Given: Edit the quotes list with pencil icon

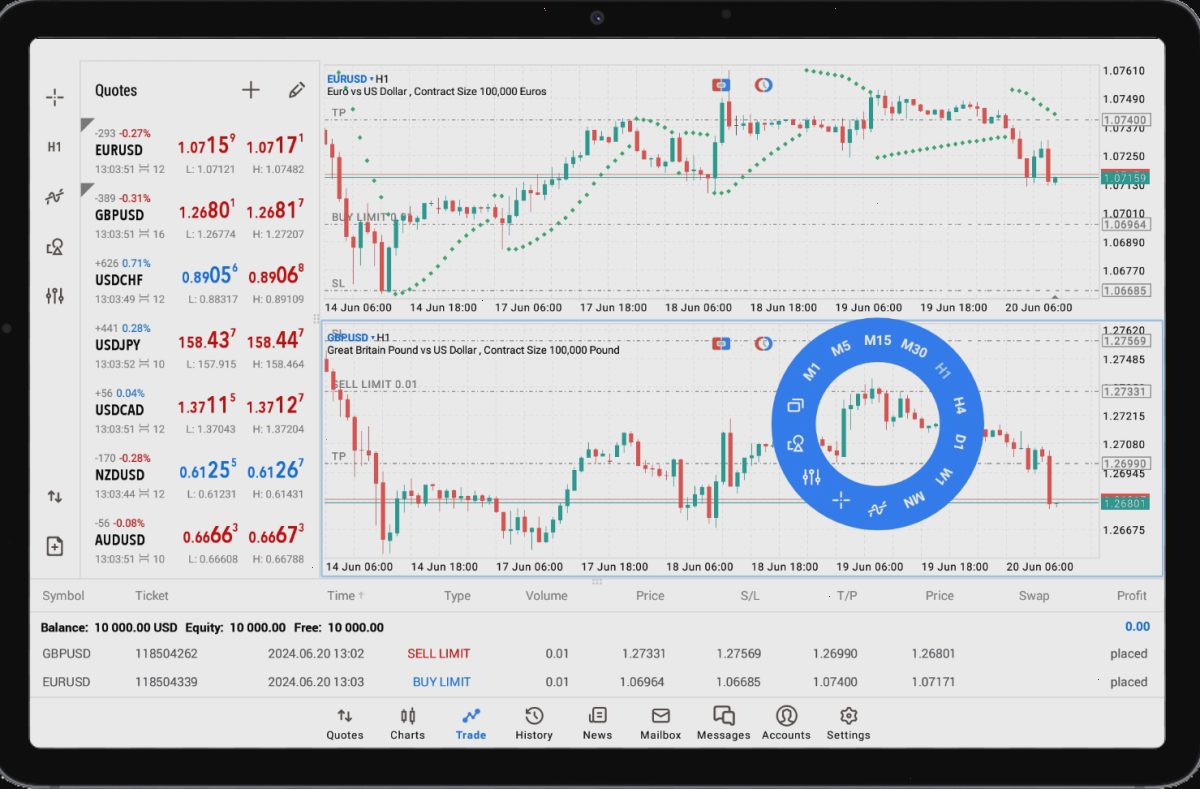Looking at the screenshot, I should tap(296, 90).
